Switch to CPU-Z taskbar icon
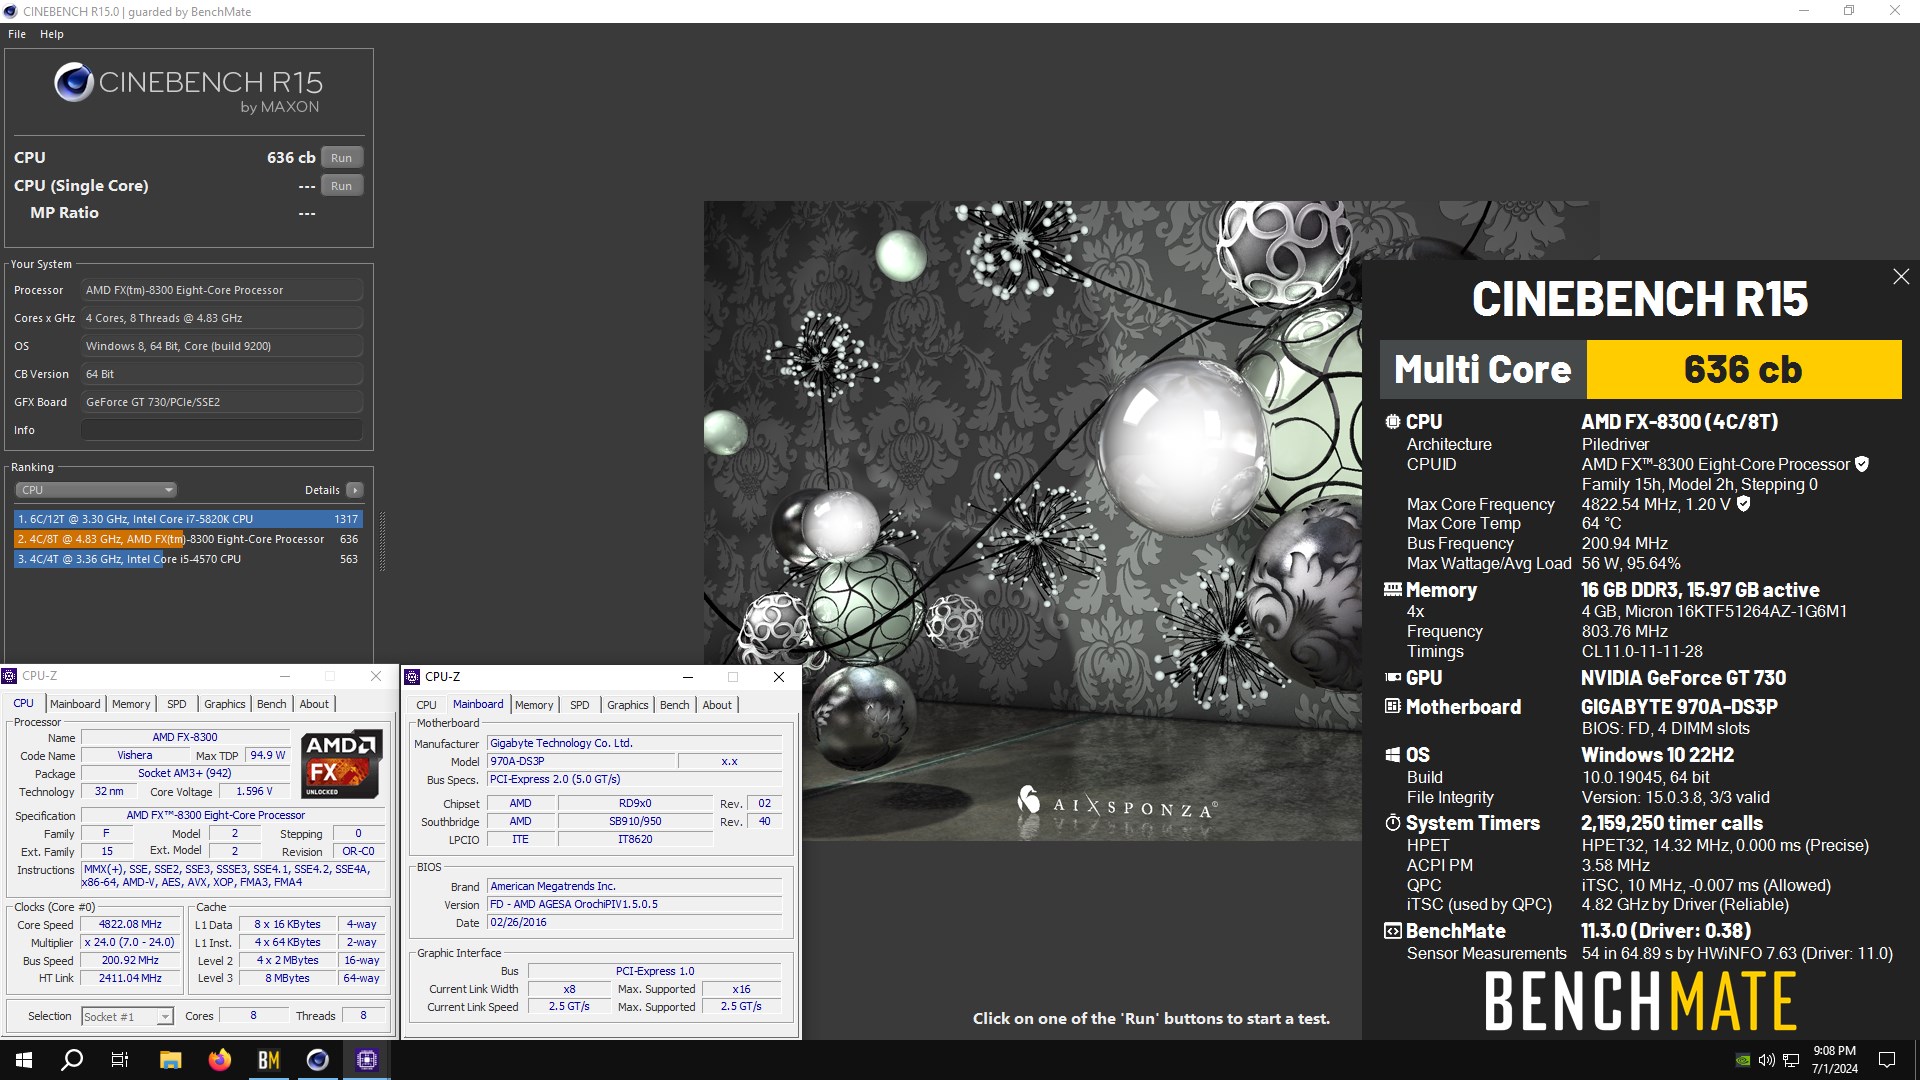The width and height of the screenshot is (1920, 1080). click(366, 1060)
